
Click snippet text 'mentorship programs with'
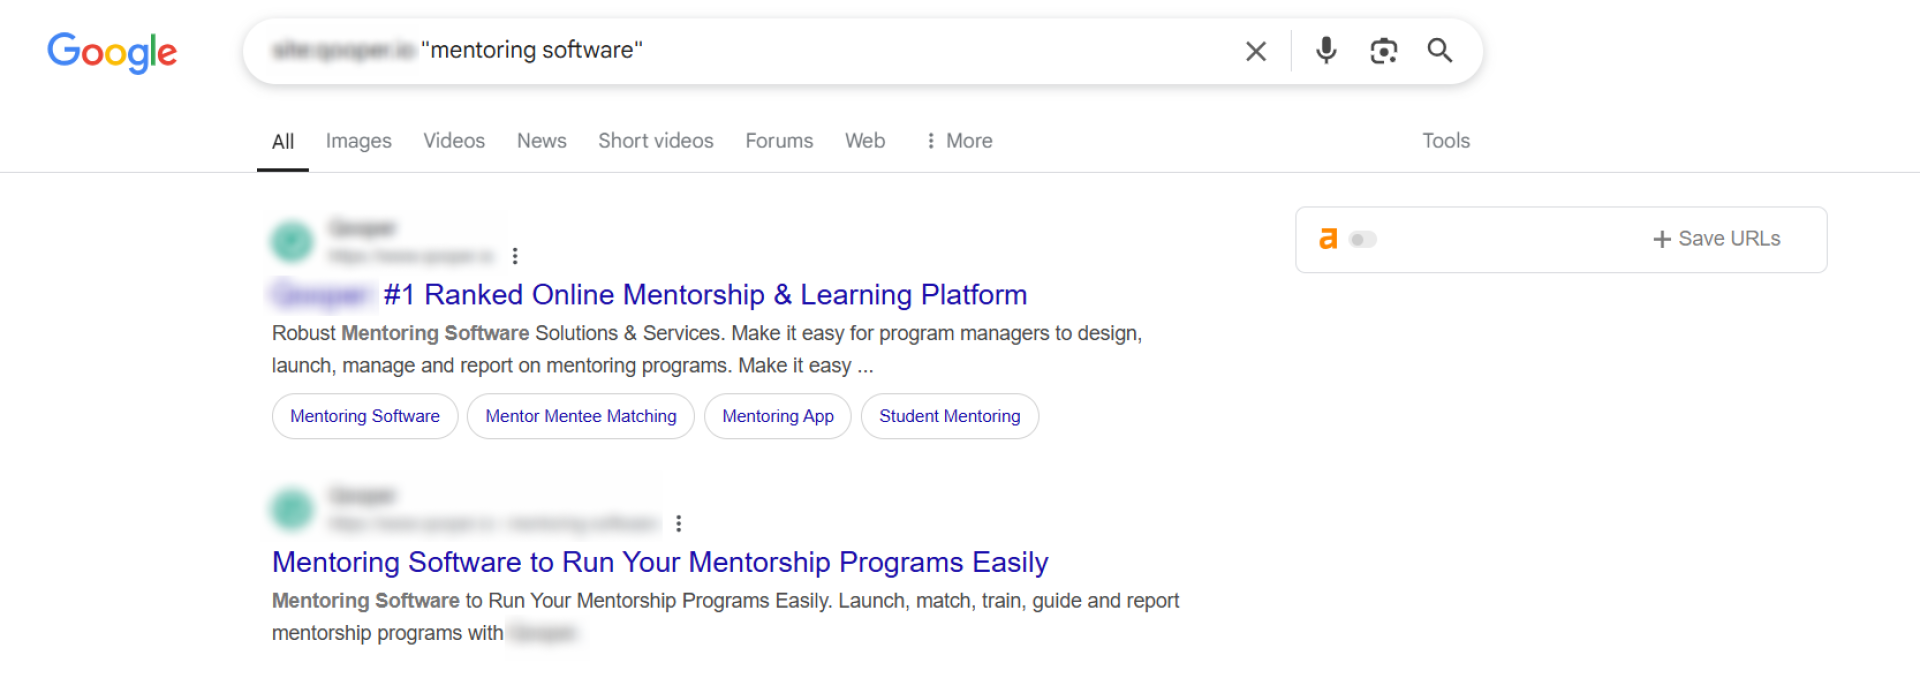(x=387, y=633)
